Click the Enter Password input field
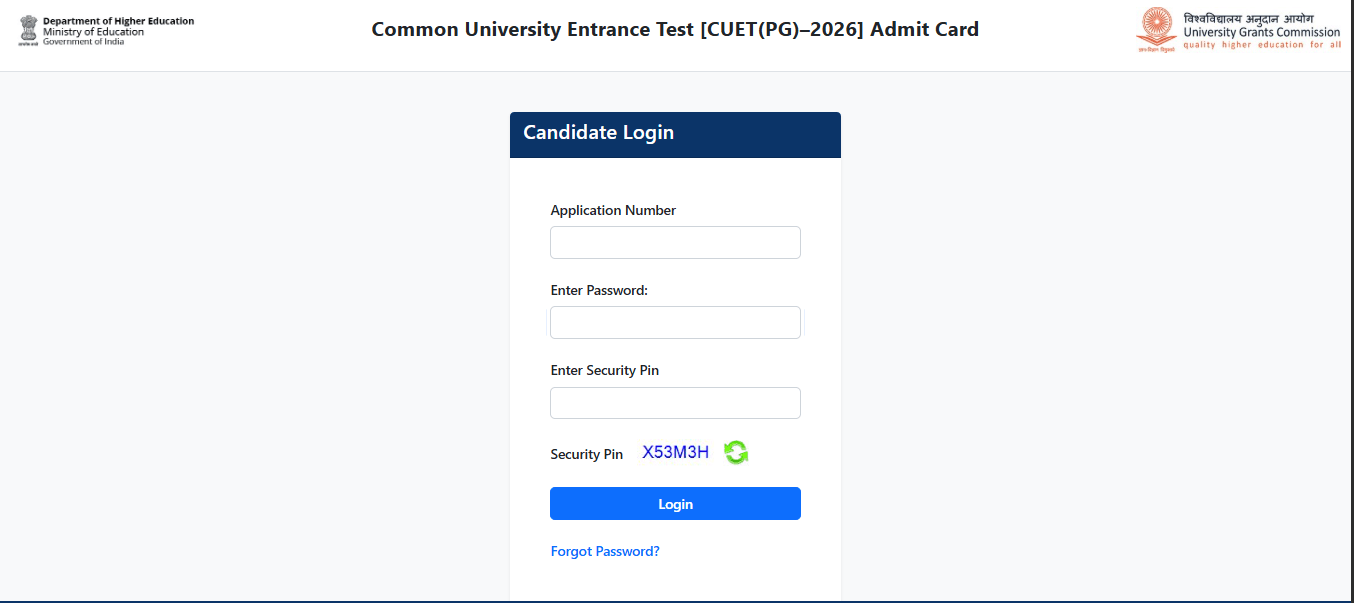1354x603 pixels. coord(674,322)
